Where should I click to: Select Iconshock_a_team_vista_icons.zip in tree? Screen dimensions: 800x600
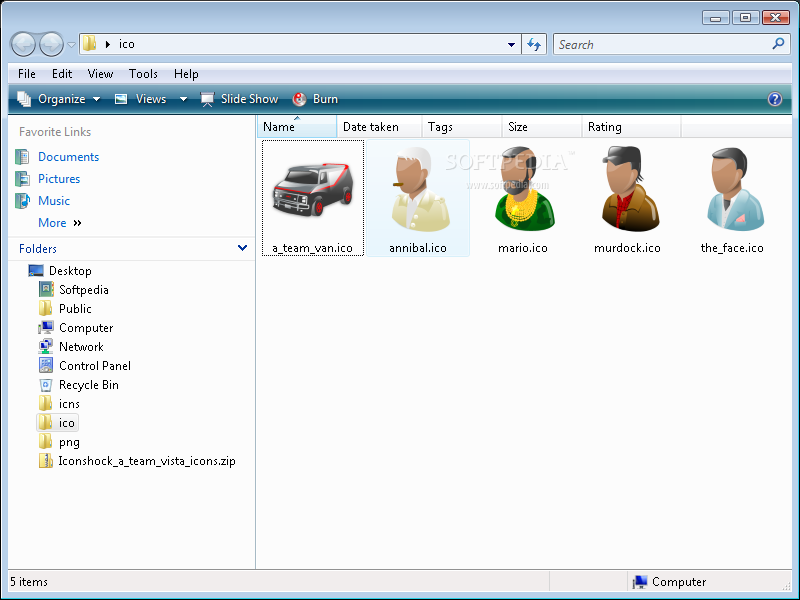pyautogui.click(x=147, y=461)
